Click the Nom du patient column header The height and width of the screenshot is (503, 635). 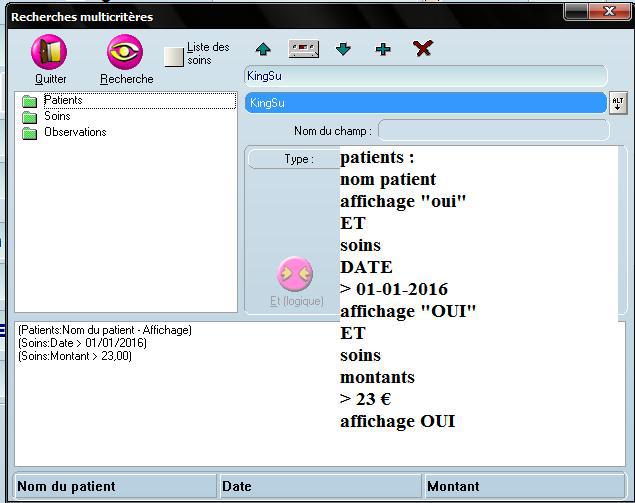[115, 487]
